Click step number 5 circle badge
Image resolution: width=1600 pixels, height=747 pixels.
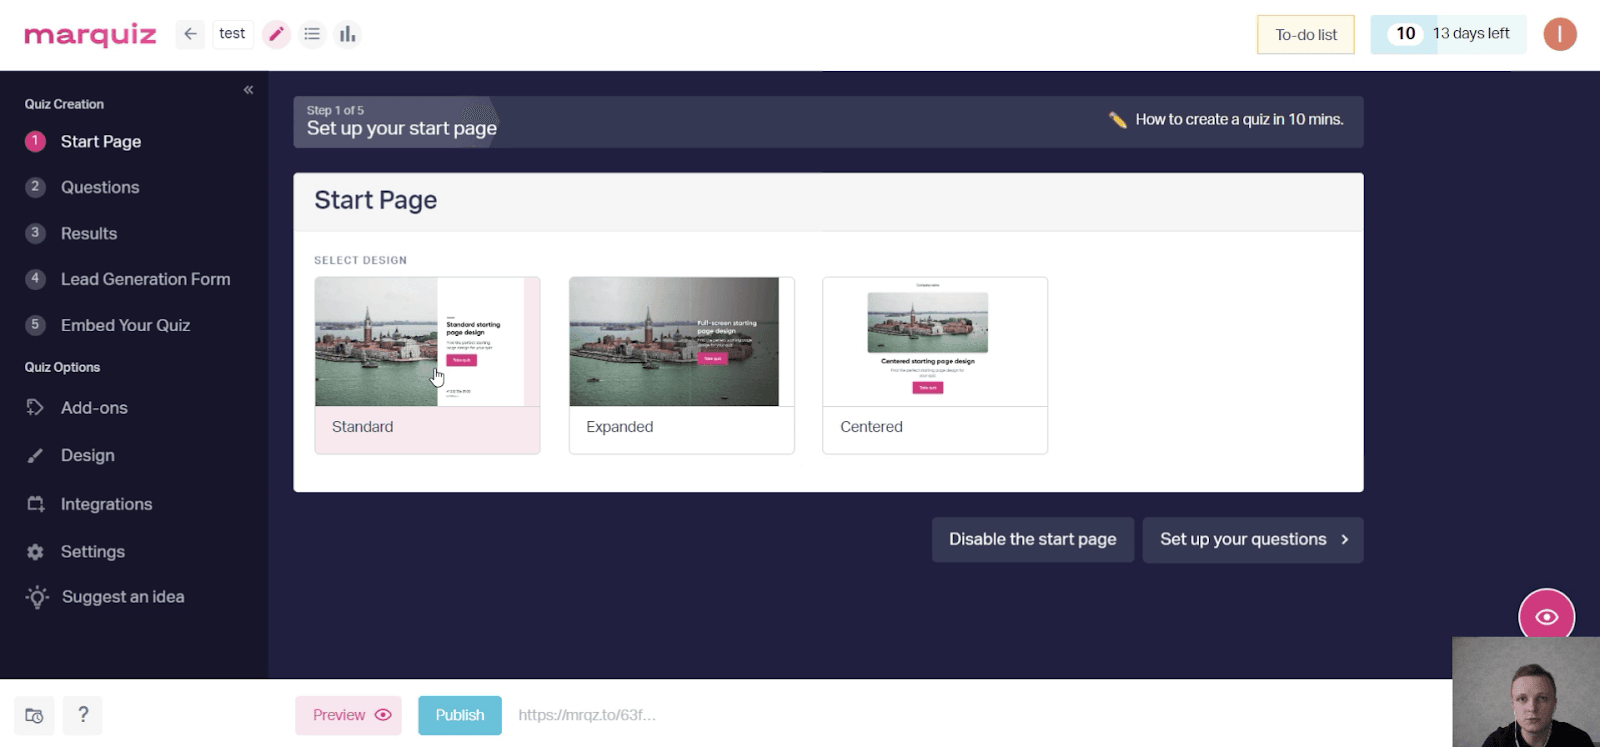click(35, 325)
